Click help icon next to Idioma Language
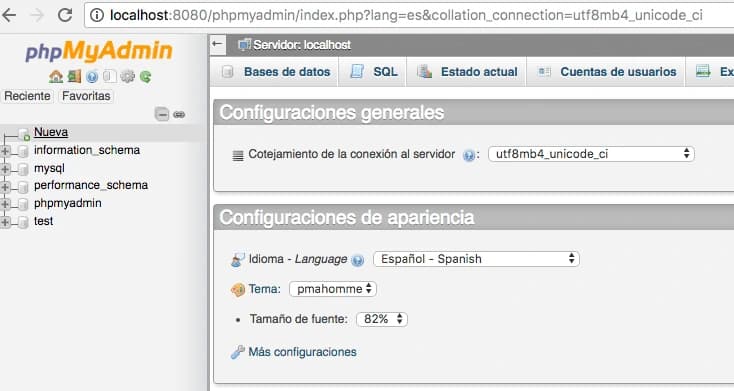 [x=358, y=260]
